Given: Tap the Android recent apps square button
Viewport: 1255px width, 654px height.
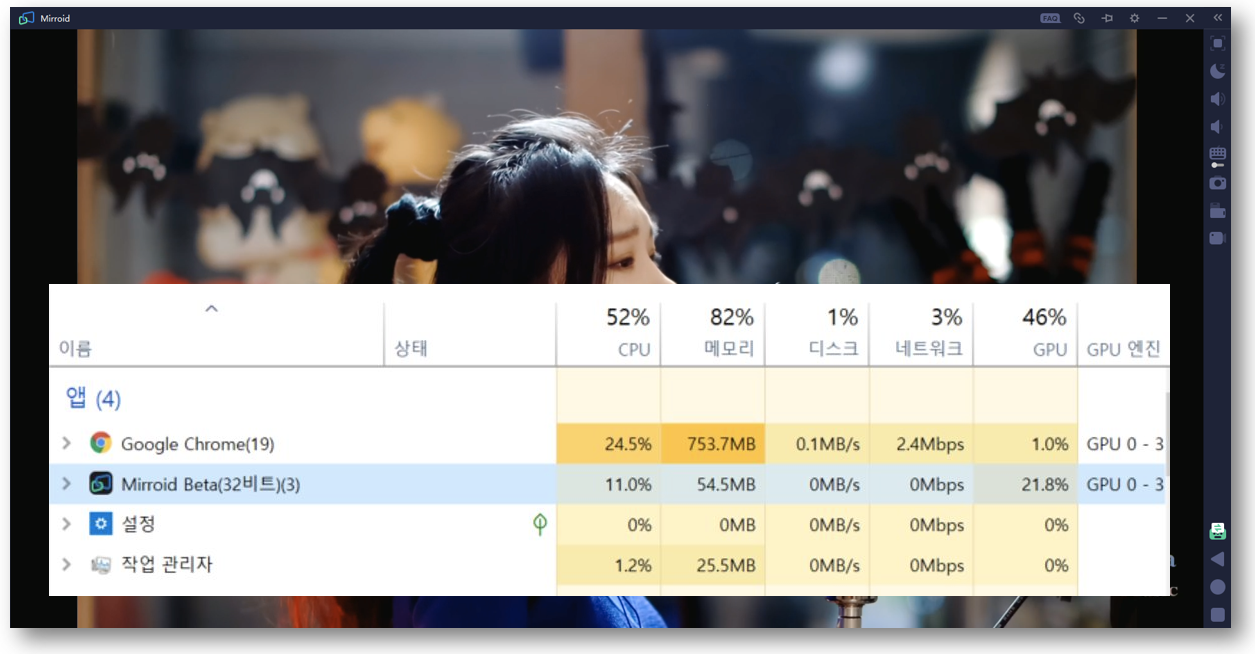Looking at the screenshot, I should [x=1217, y=615].
